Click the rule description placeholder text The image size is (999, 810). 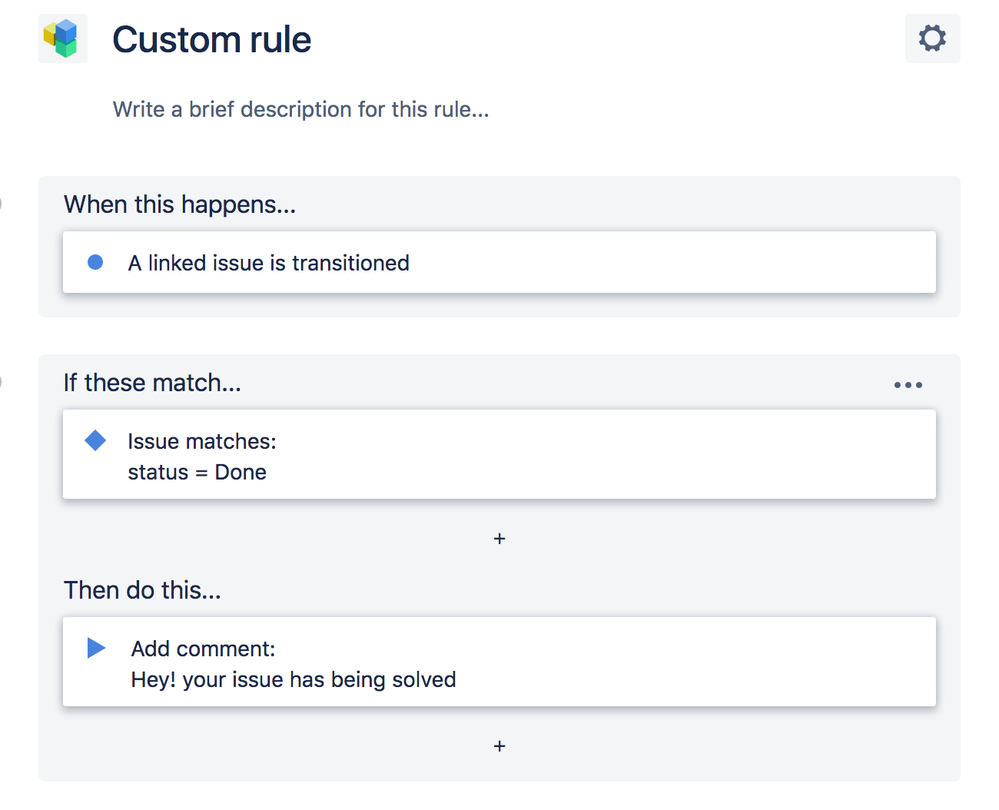pyautogui.click(x=300, y=109)
